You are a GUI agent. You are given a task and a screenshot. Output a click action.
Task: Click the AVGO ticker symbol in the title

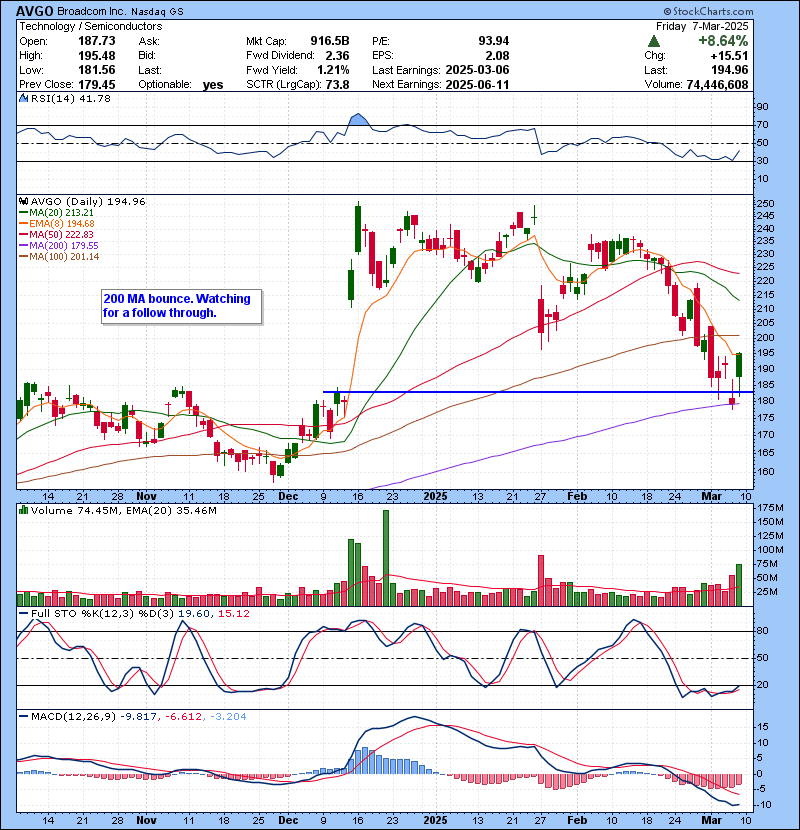(34, 11)
